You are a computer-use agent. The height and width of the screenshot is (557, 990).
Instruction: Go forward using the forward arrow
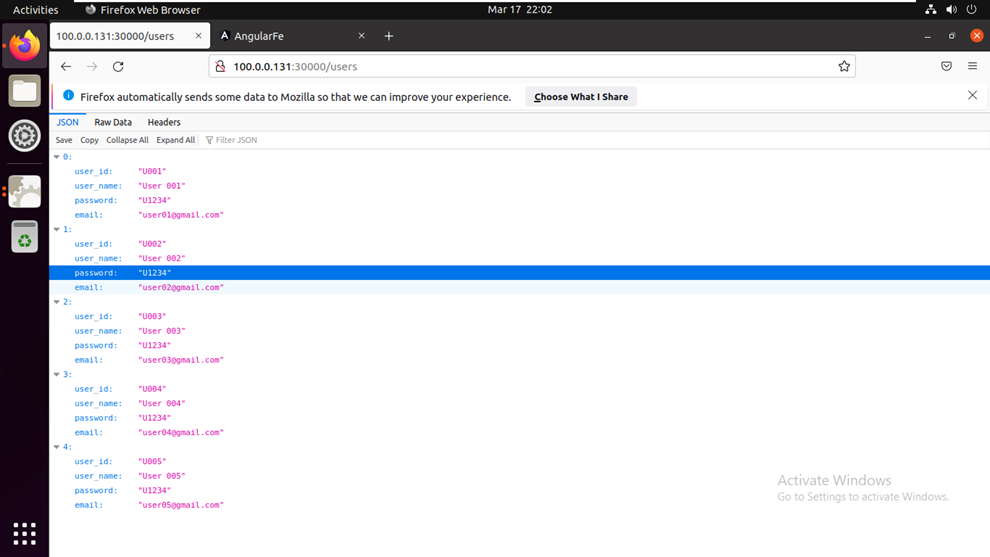tap(92, 66)
